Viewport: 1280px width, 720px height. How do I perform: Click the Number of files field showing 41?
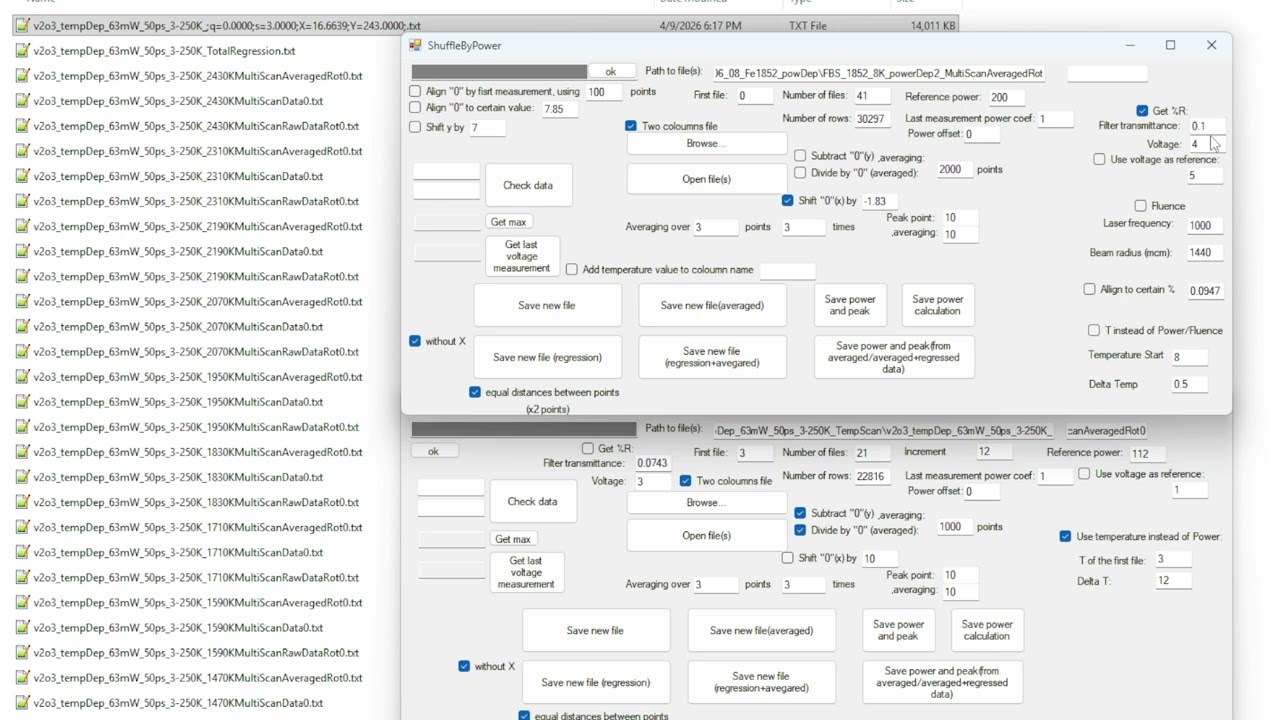pyautogui.click(x=873, y=96)
